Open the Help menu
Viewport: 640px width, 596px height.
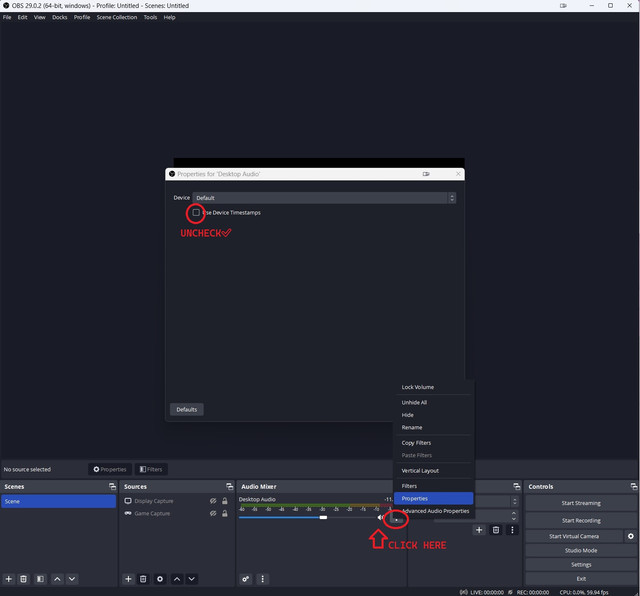pyautogui.click(x=169, y=17)
